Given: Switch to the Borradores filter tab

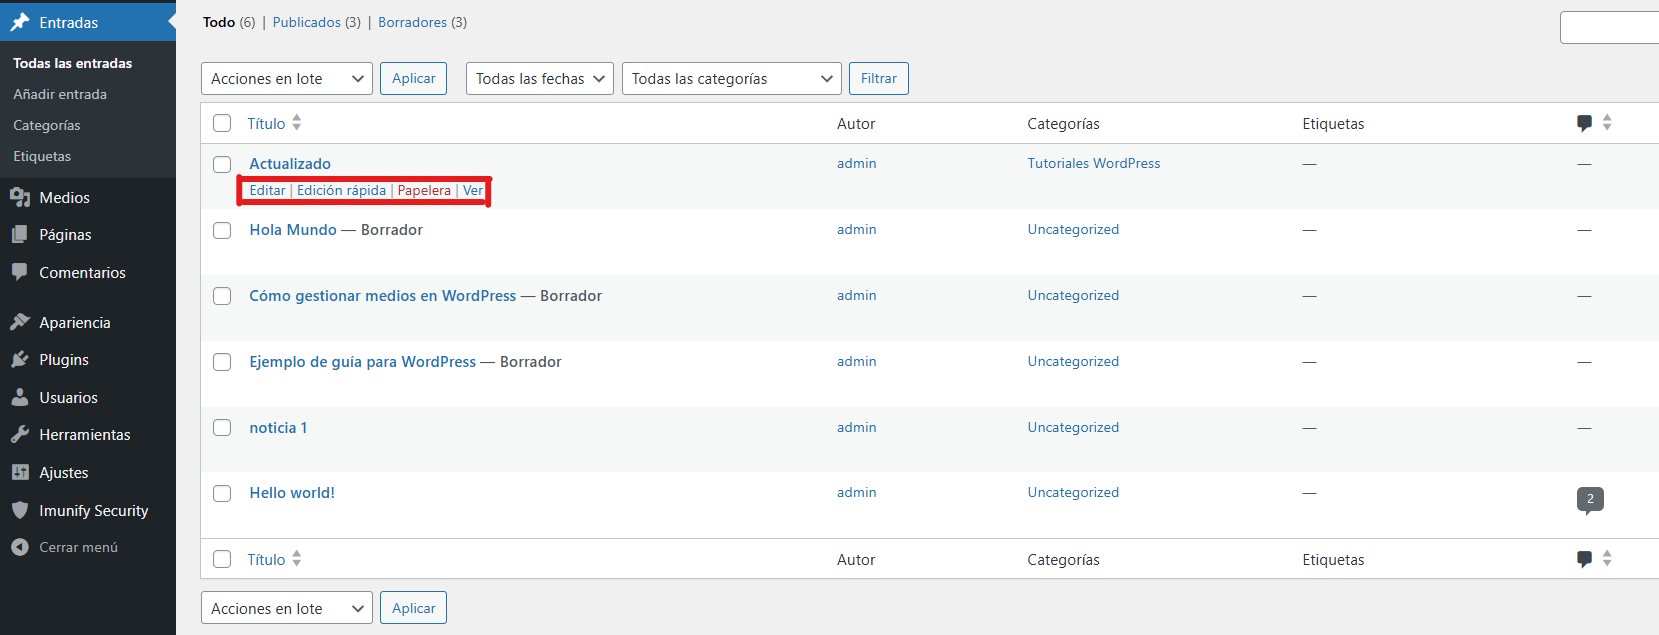Looking at the screenshot, I should (x=412, y=22).
